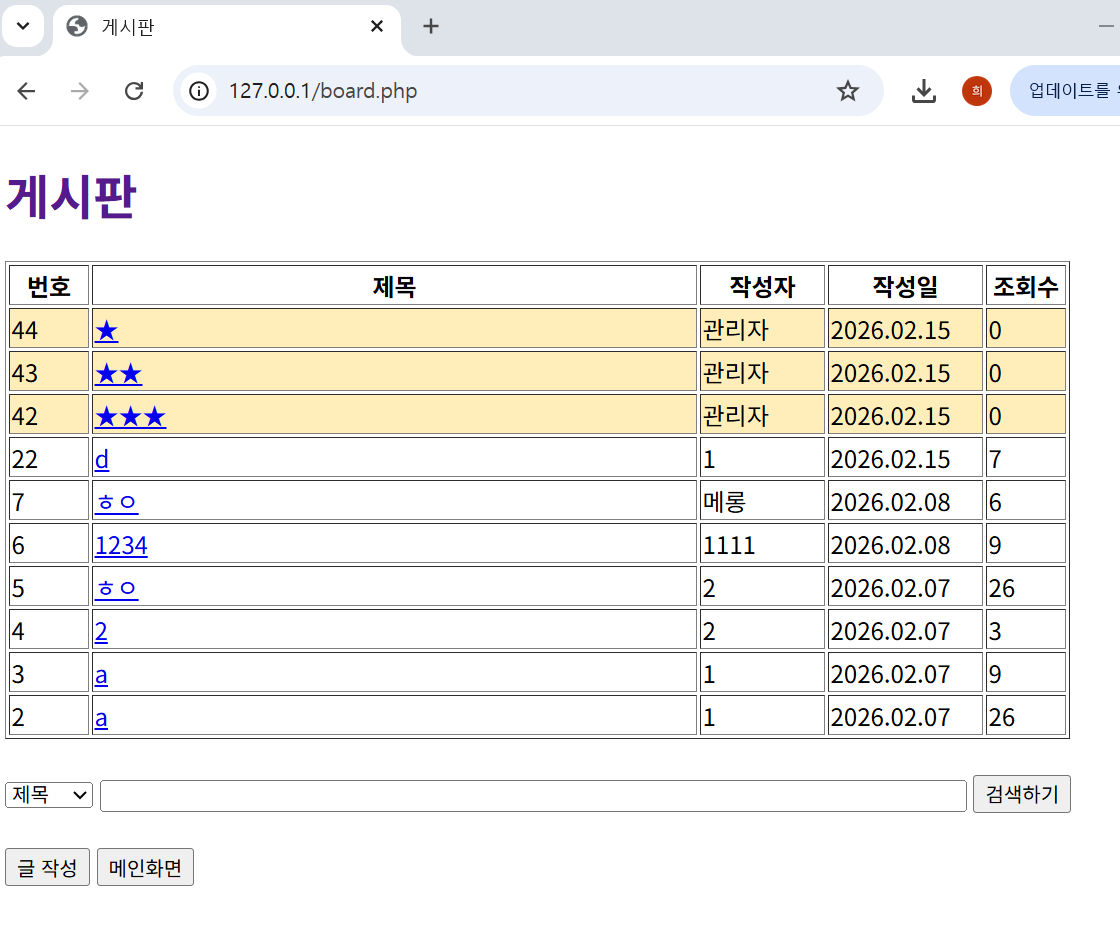
Task: Click the browser forward arrow
Action: tap(80, 91)
